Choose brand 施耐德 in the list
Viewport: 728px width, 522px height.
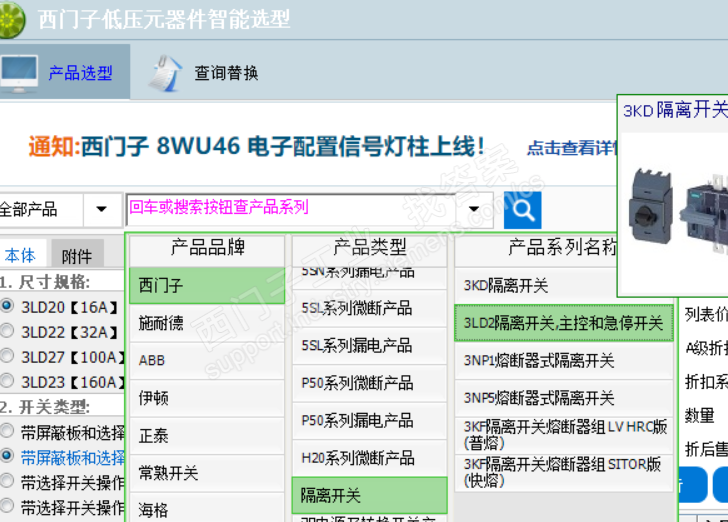coord(207,323)
